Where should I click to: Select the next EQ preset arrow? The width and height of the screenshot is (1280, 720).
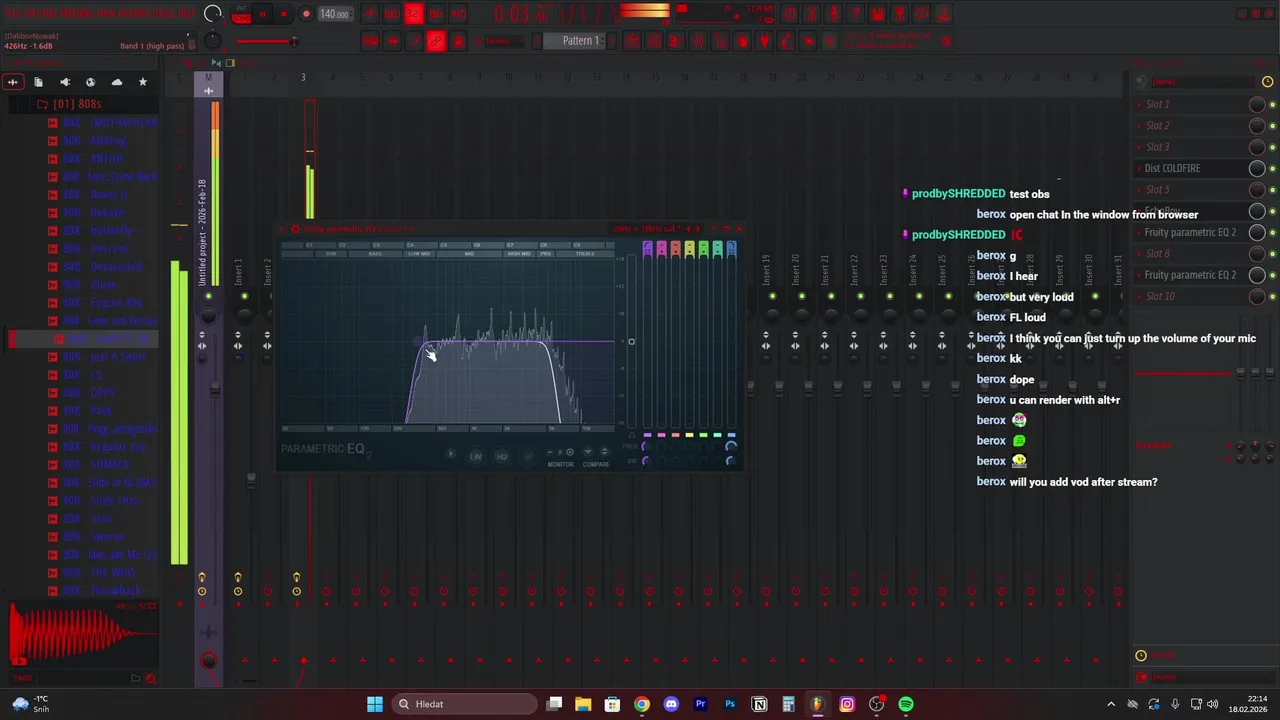pos(698,228)
